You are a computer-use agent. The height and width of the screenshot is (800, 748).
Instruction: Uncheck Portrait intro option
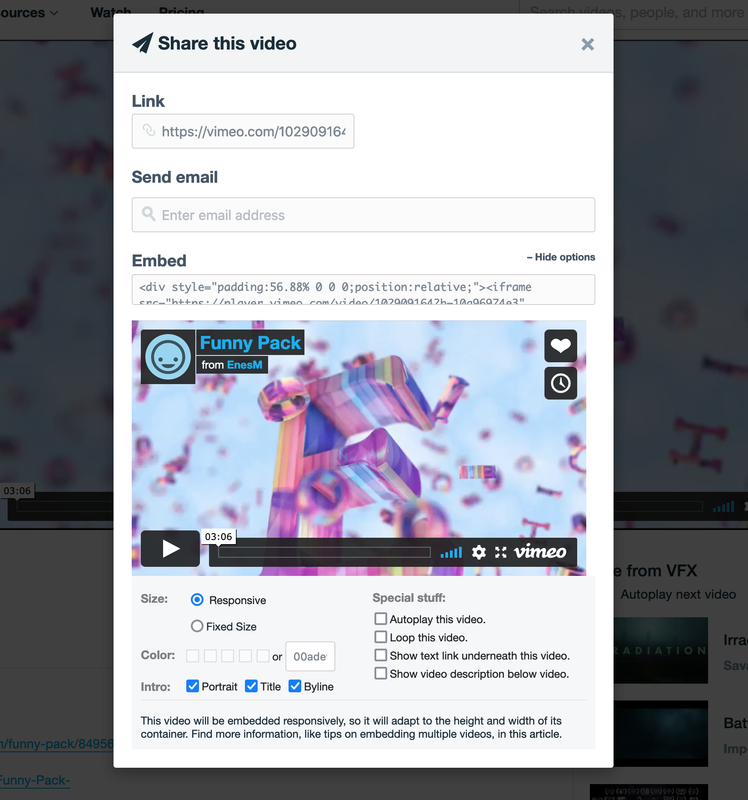pos(192,686)
